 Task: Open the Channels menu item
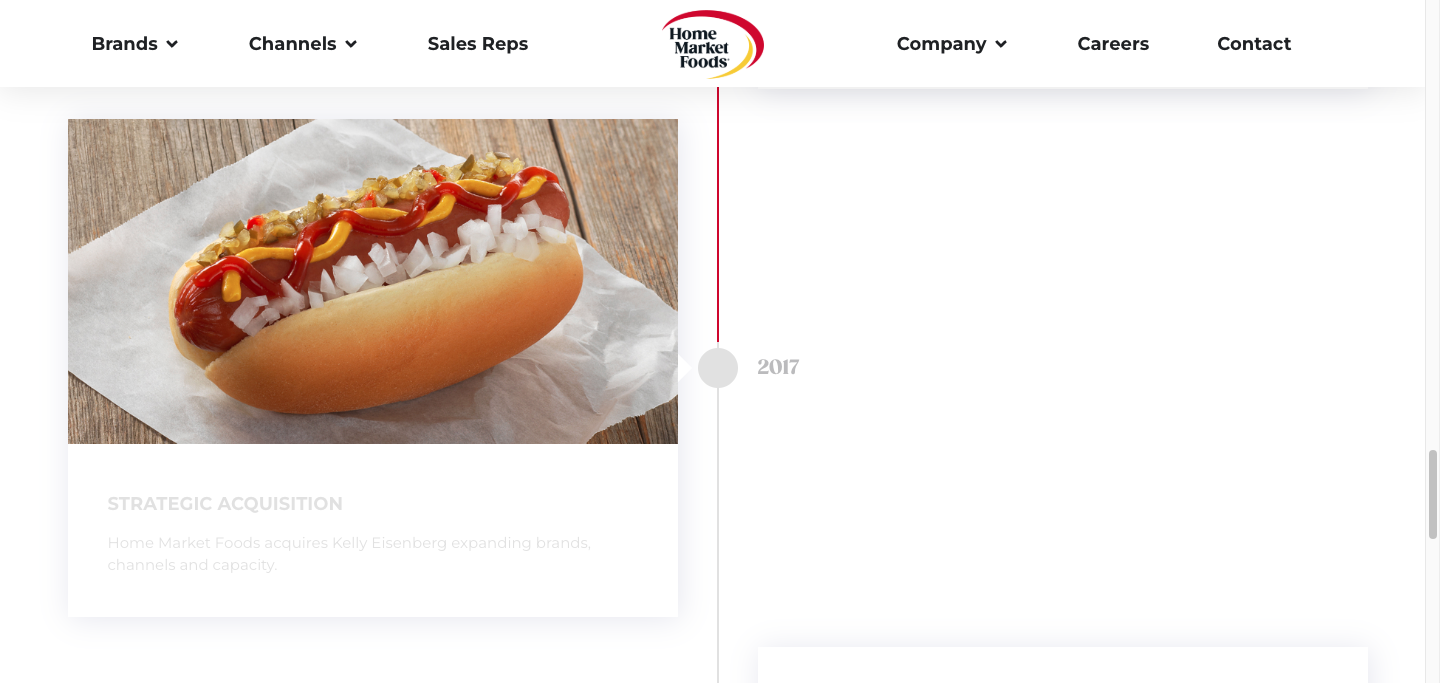292,44
